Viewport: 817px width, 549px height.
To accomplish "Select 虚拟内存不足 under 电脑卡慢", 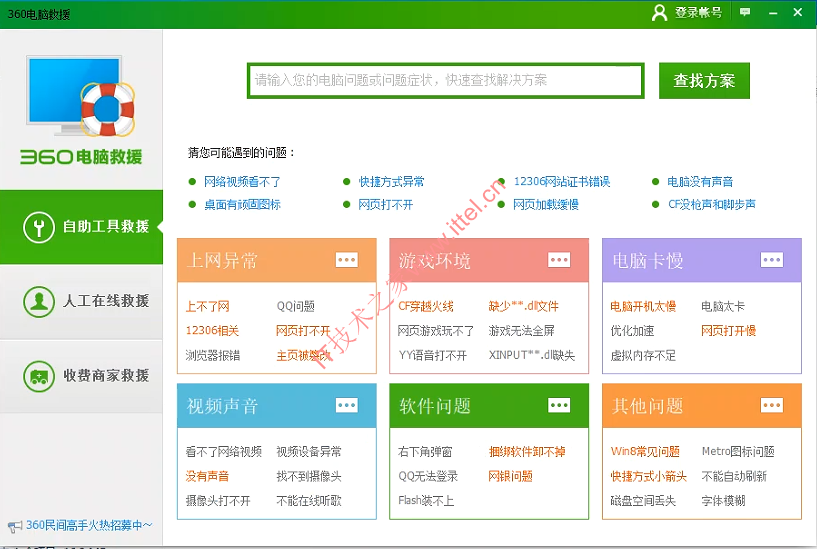I will pyautogui.click(x=643, y=356).
